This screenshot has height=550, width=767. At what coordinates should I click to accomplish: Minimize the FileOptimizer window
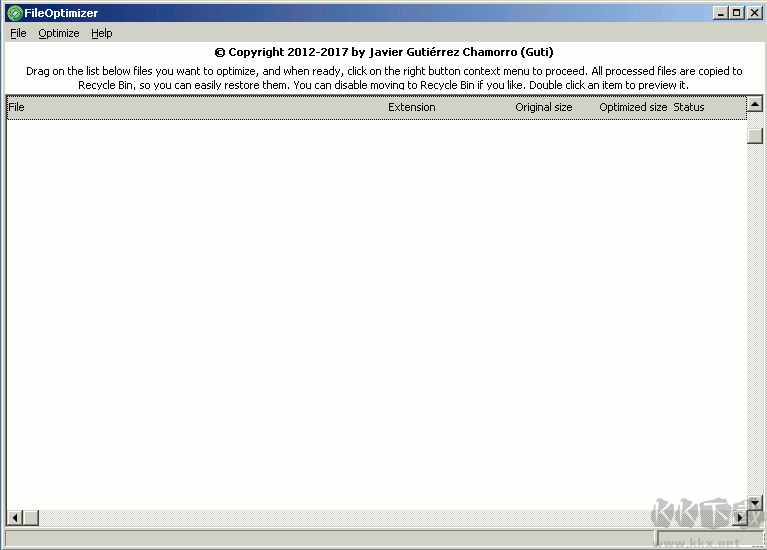[x=721, y=13]
